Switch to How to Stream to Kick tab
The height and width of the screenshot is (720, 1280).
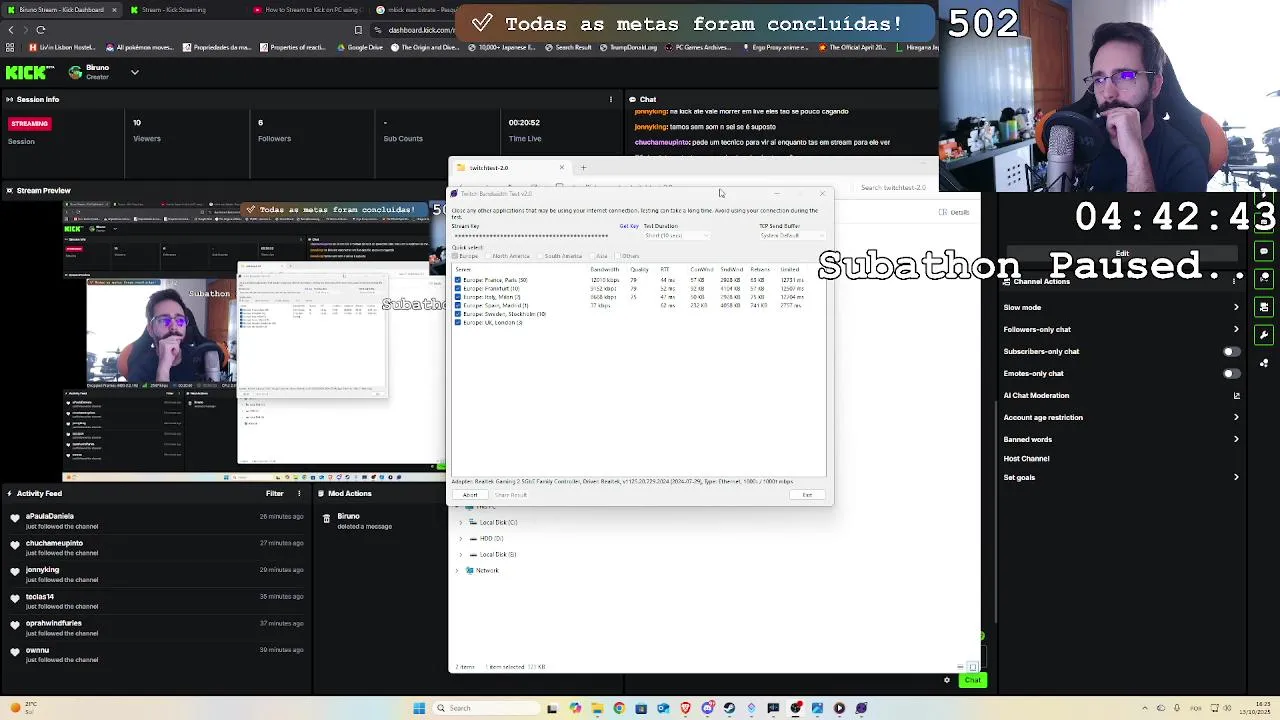(307, 9)
